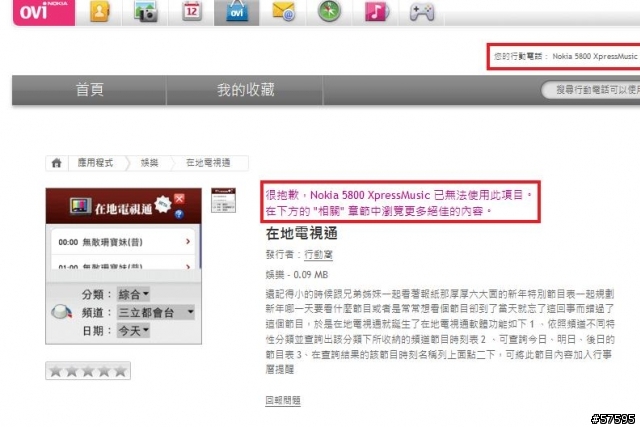Click the search field 搜尋行動電話可以使用
Image resolution: width=640 pixels, height=427 pixels.
click(591, 90)
